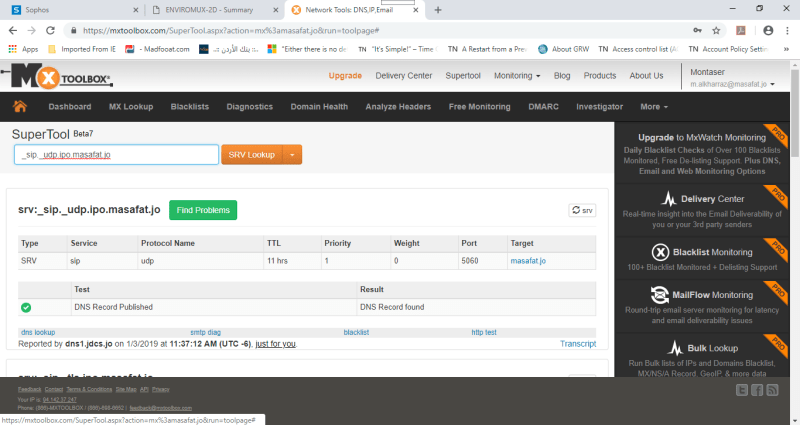Open Products header link
The height and width of the screenshot is (425, 800).
tap(600, 76)
